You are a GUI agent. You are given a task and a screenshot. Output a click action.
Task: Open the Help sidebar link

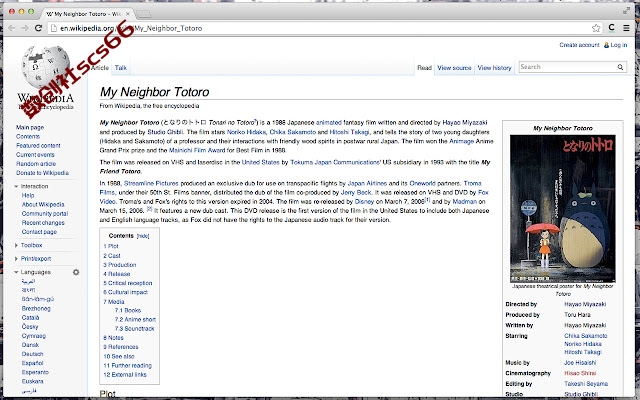(28, 196)
